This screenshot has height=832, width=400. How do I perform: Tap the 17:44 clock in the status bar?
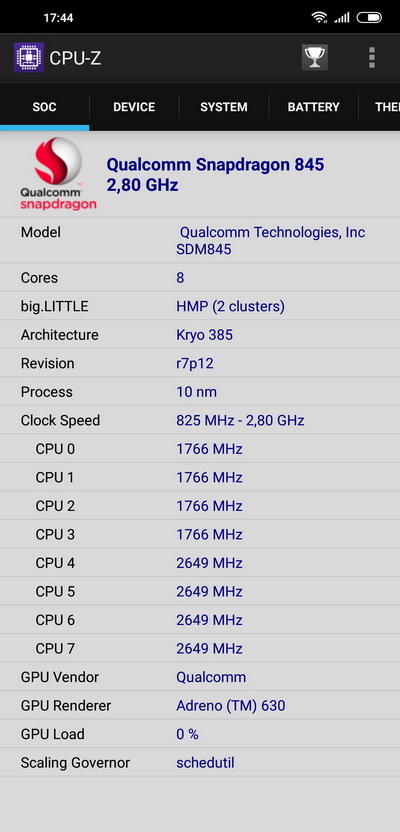click(58, 18)
